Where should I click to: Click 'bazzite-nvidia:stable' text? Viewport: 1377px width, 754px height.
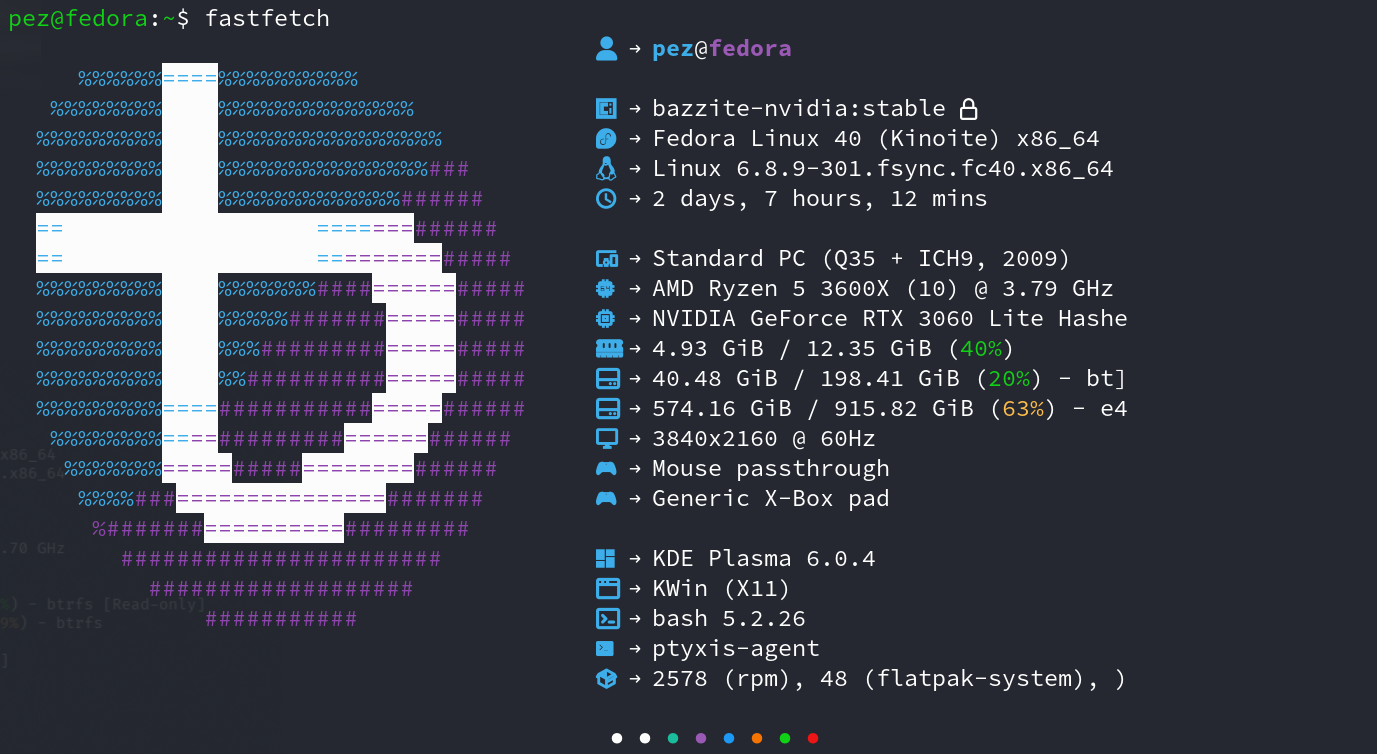(x=799, y=108)
